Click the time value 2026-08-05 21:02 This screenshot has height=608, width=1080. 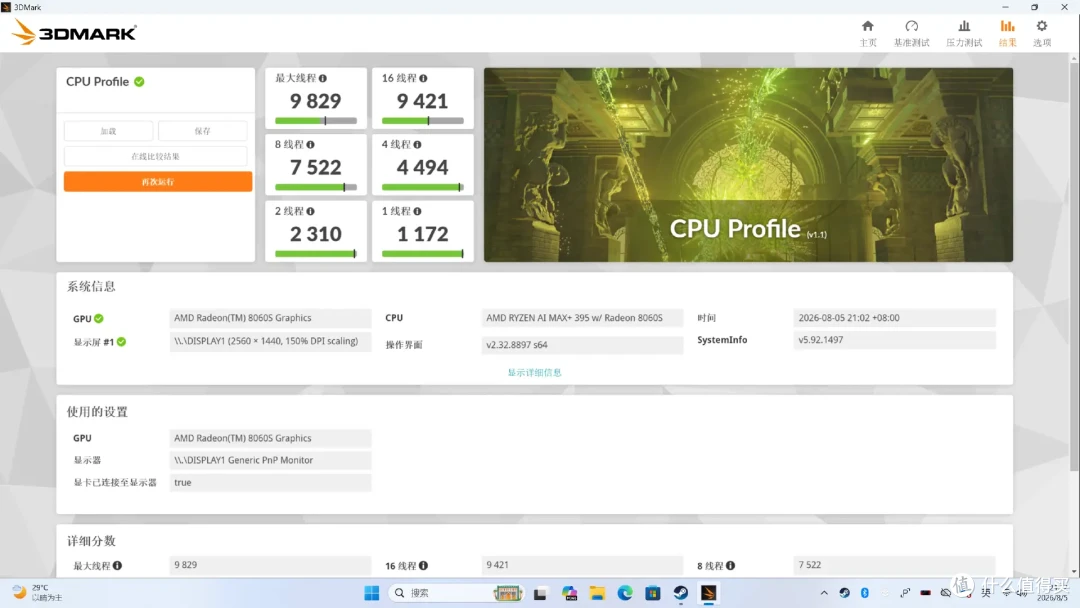tap(894, 317)
